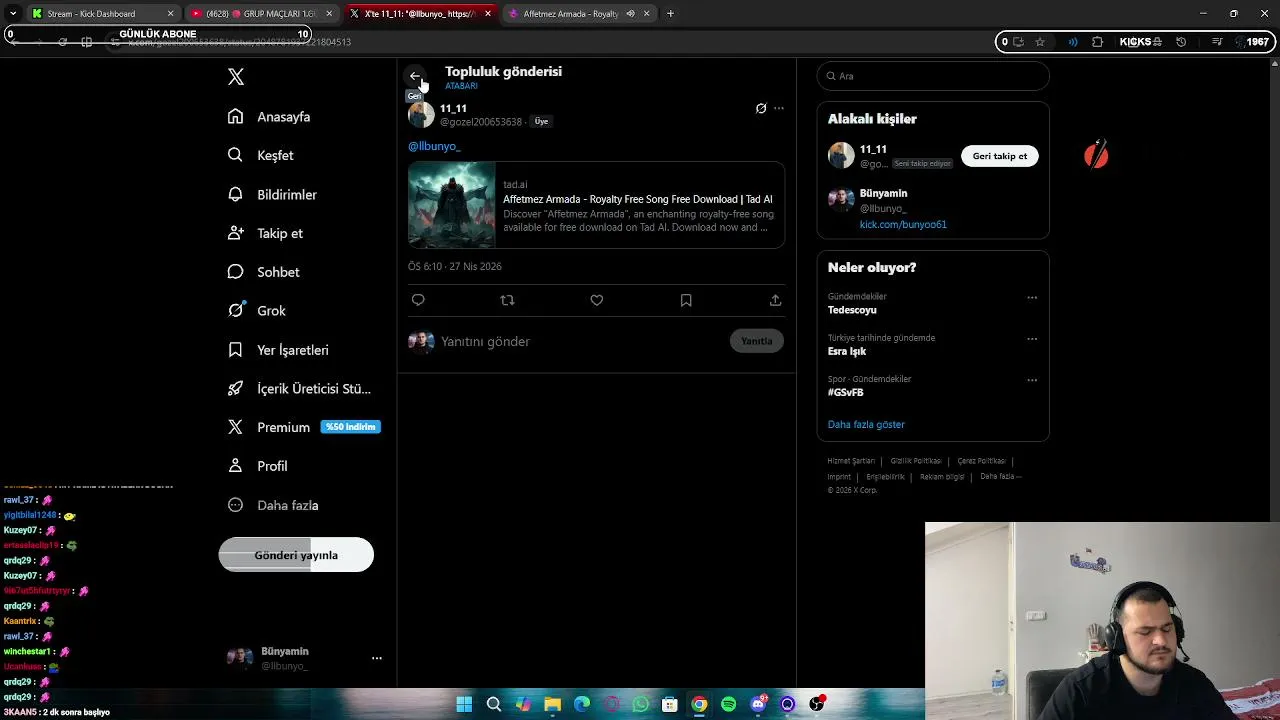1280x720 pixels.
Task: Open Çerez Politikası footer link
Action: coord(981,461)
